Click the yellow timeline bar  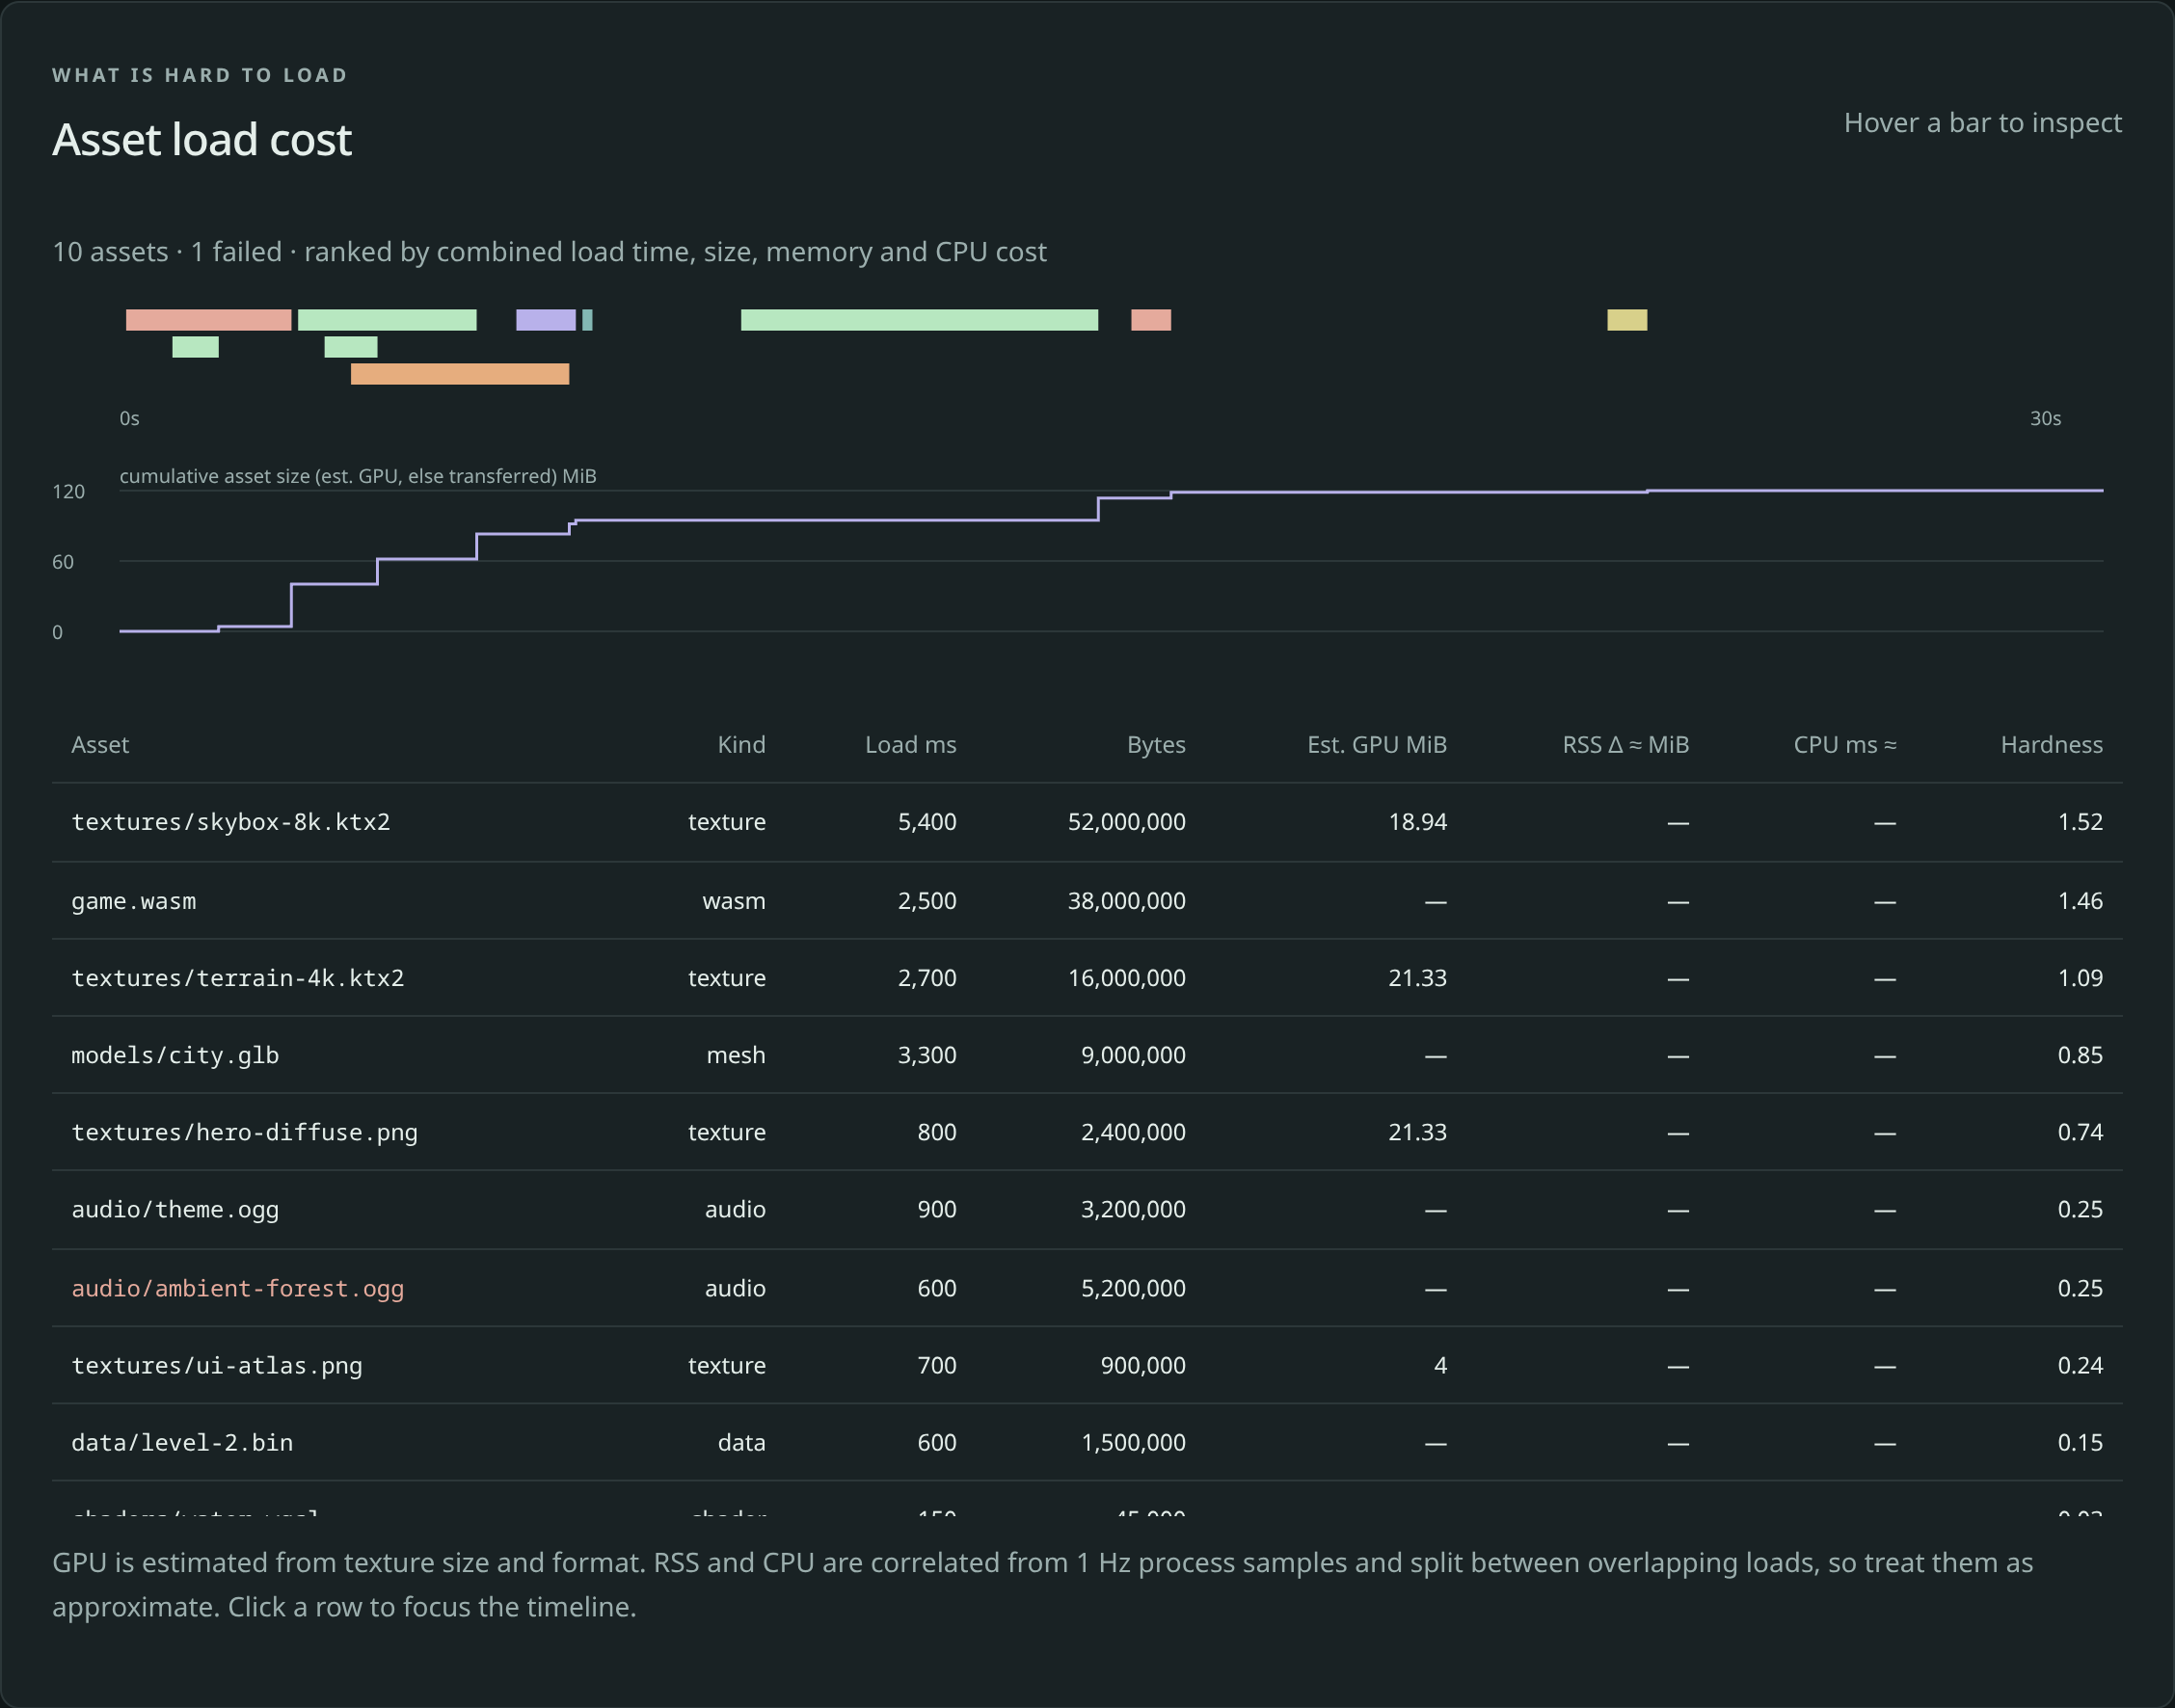point(1627,320)
